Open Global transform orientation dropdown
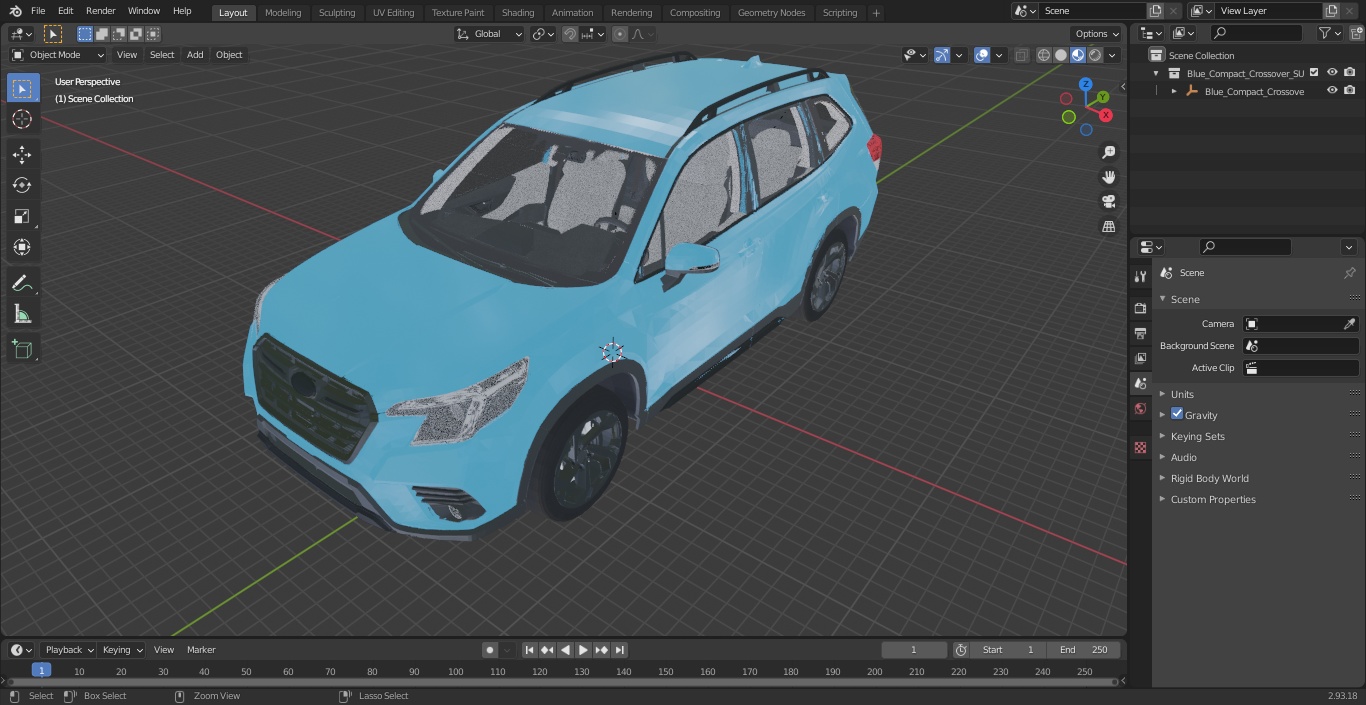1366x705 pixels. [490, 34]
